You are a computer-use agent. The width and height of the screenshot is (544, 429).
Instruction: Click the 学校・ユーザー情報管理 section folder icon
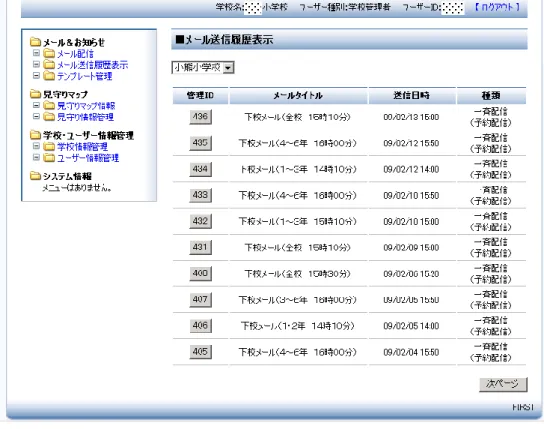[x=35, y=135]
